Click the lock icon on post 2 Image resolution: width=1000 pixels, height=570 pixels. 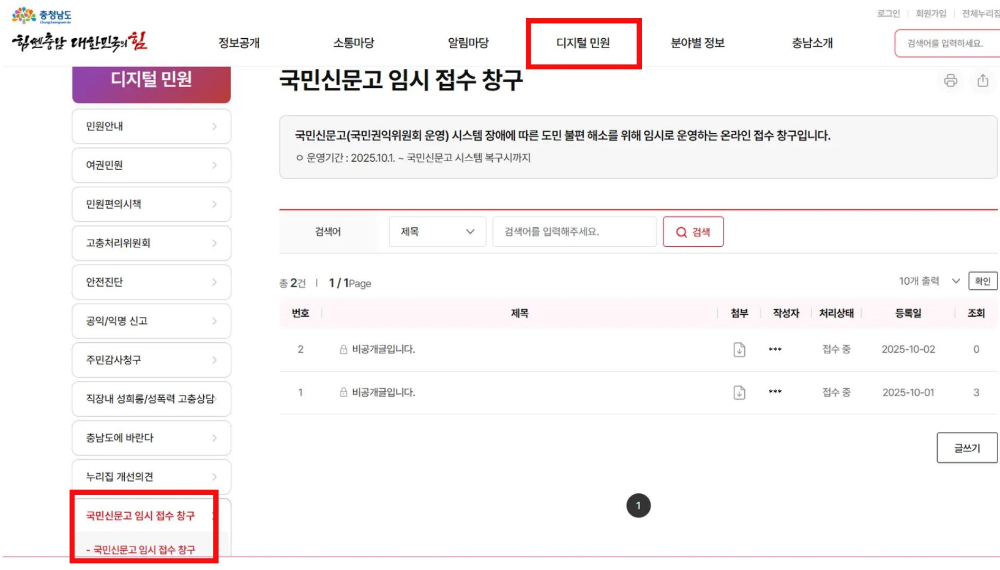click(x=343, y=350)
